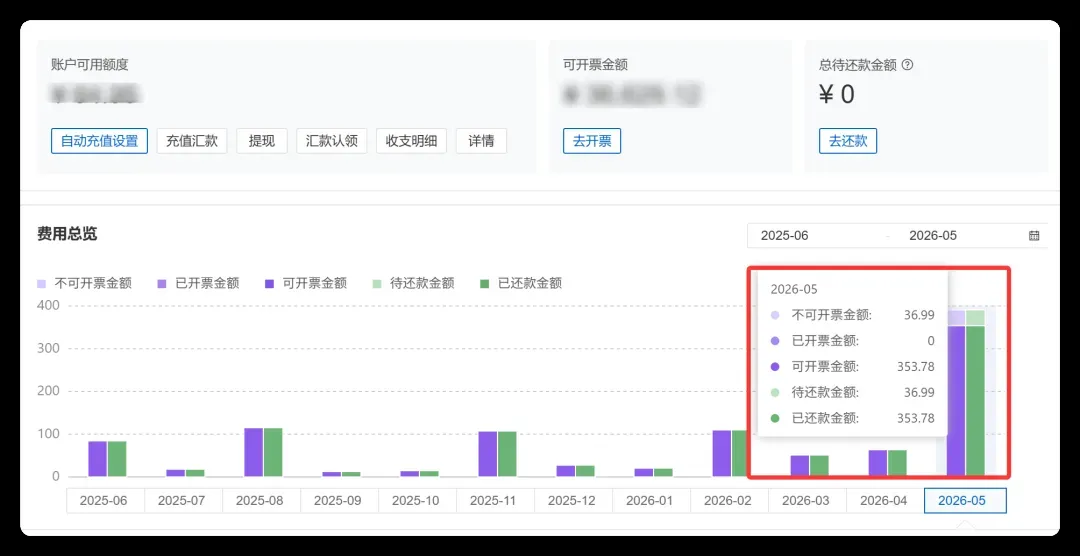Toggle 不可开票金额 legend item
Image resolution: width=1080 pixels, height=556 pixels.
[x=85, y=283]
